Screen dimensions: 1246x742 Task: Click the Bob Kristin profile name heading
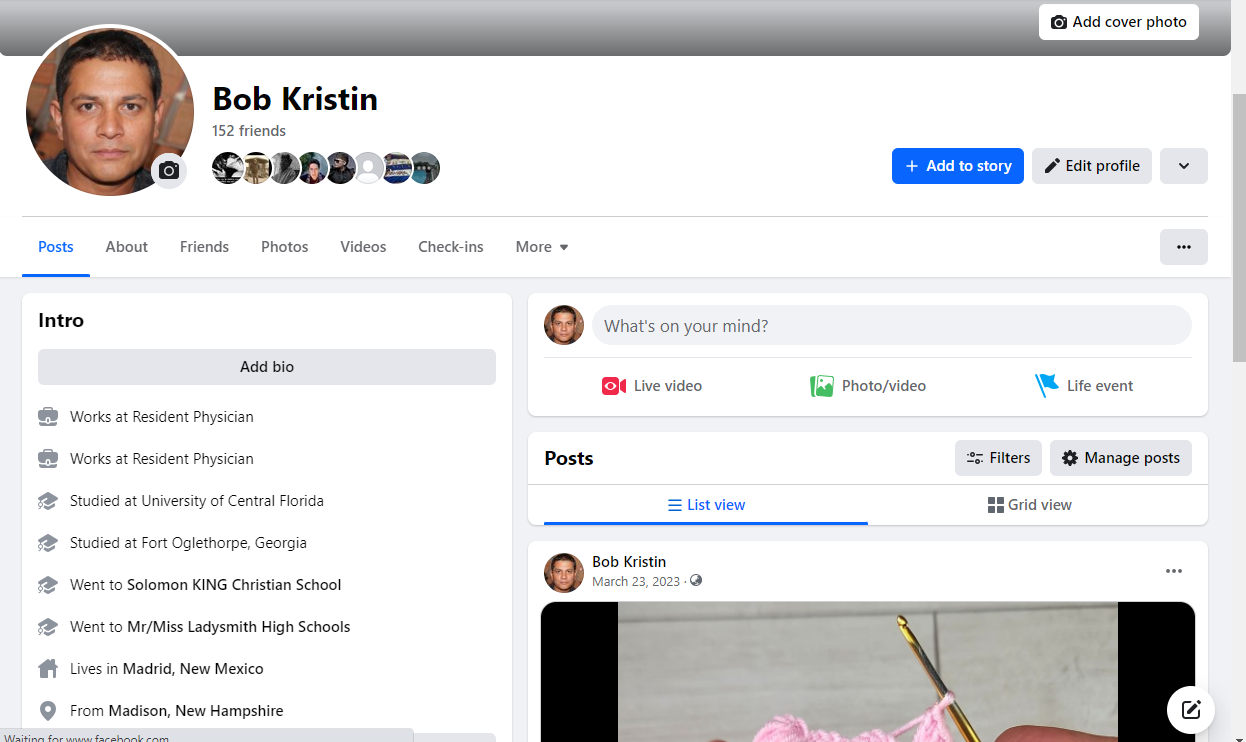(x=295, y=99)
